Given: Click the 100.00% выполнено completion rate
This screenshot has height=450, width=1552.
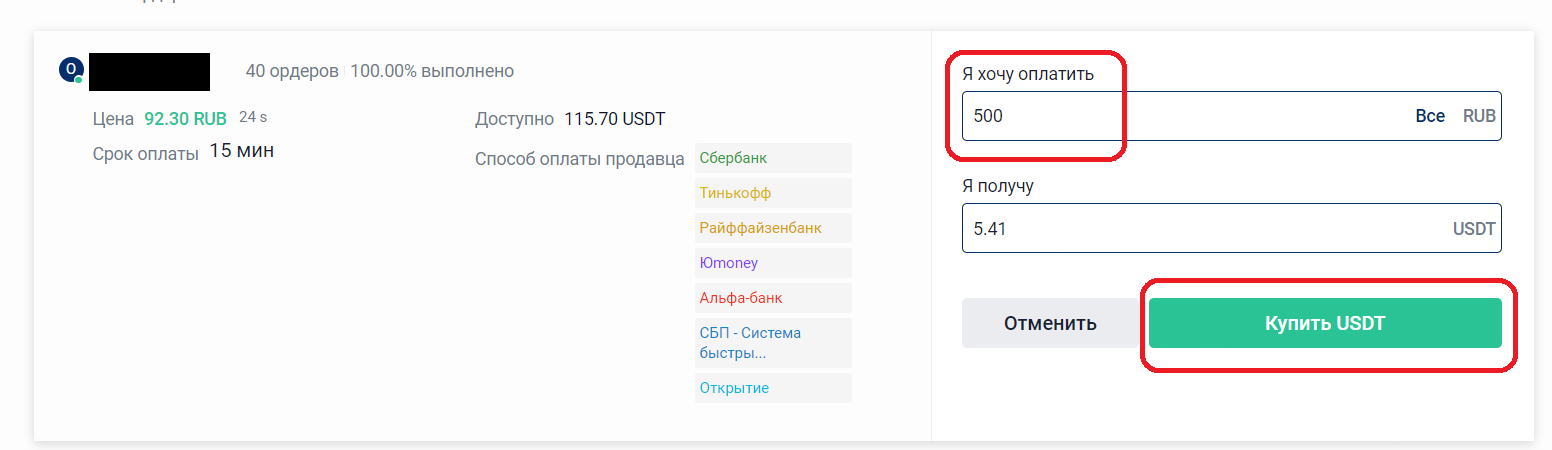Looking at the screenshot, I should click(x=432, y=71).
